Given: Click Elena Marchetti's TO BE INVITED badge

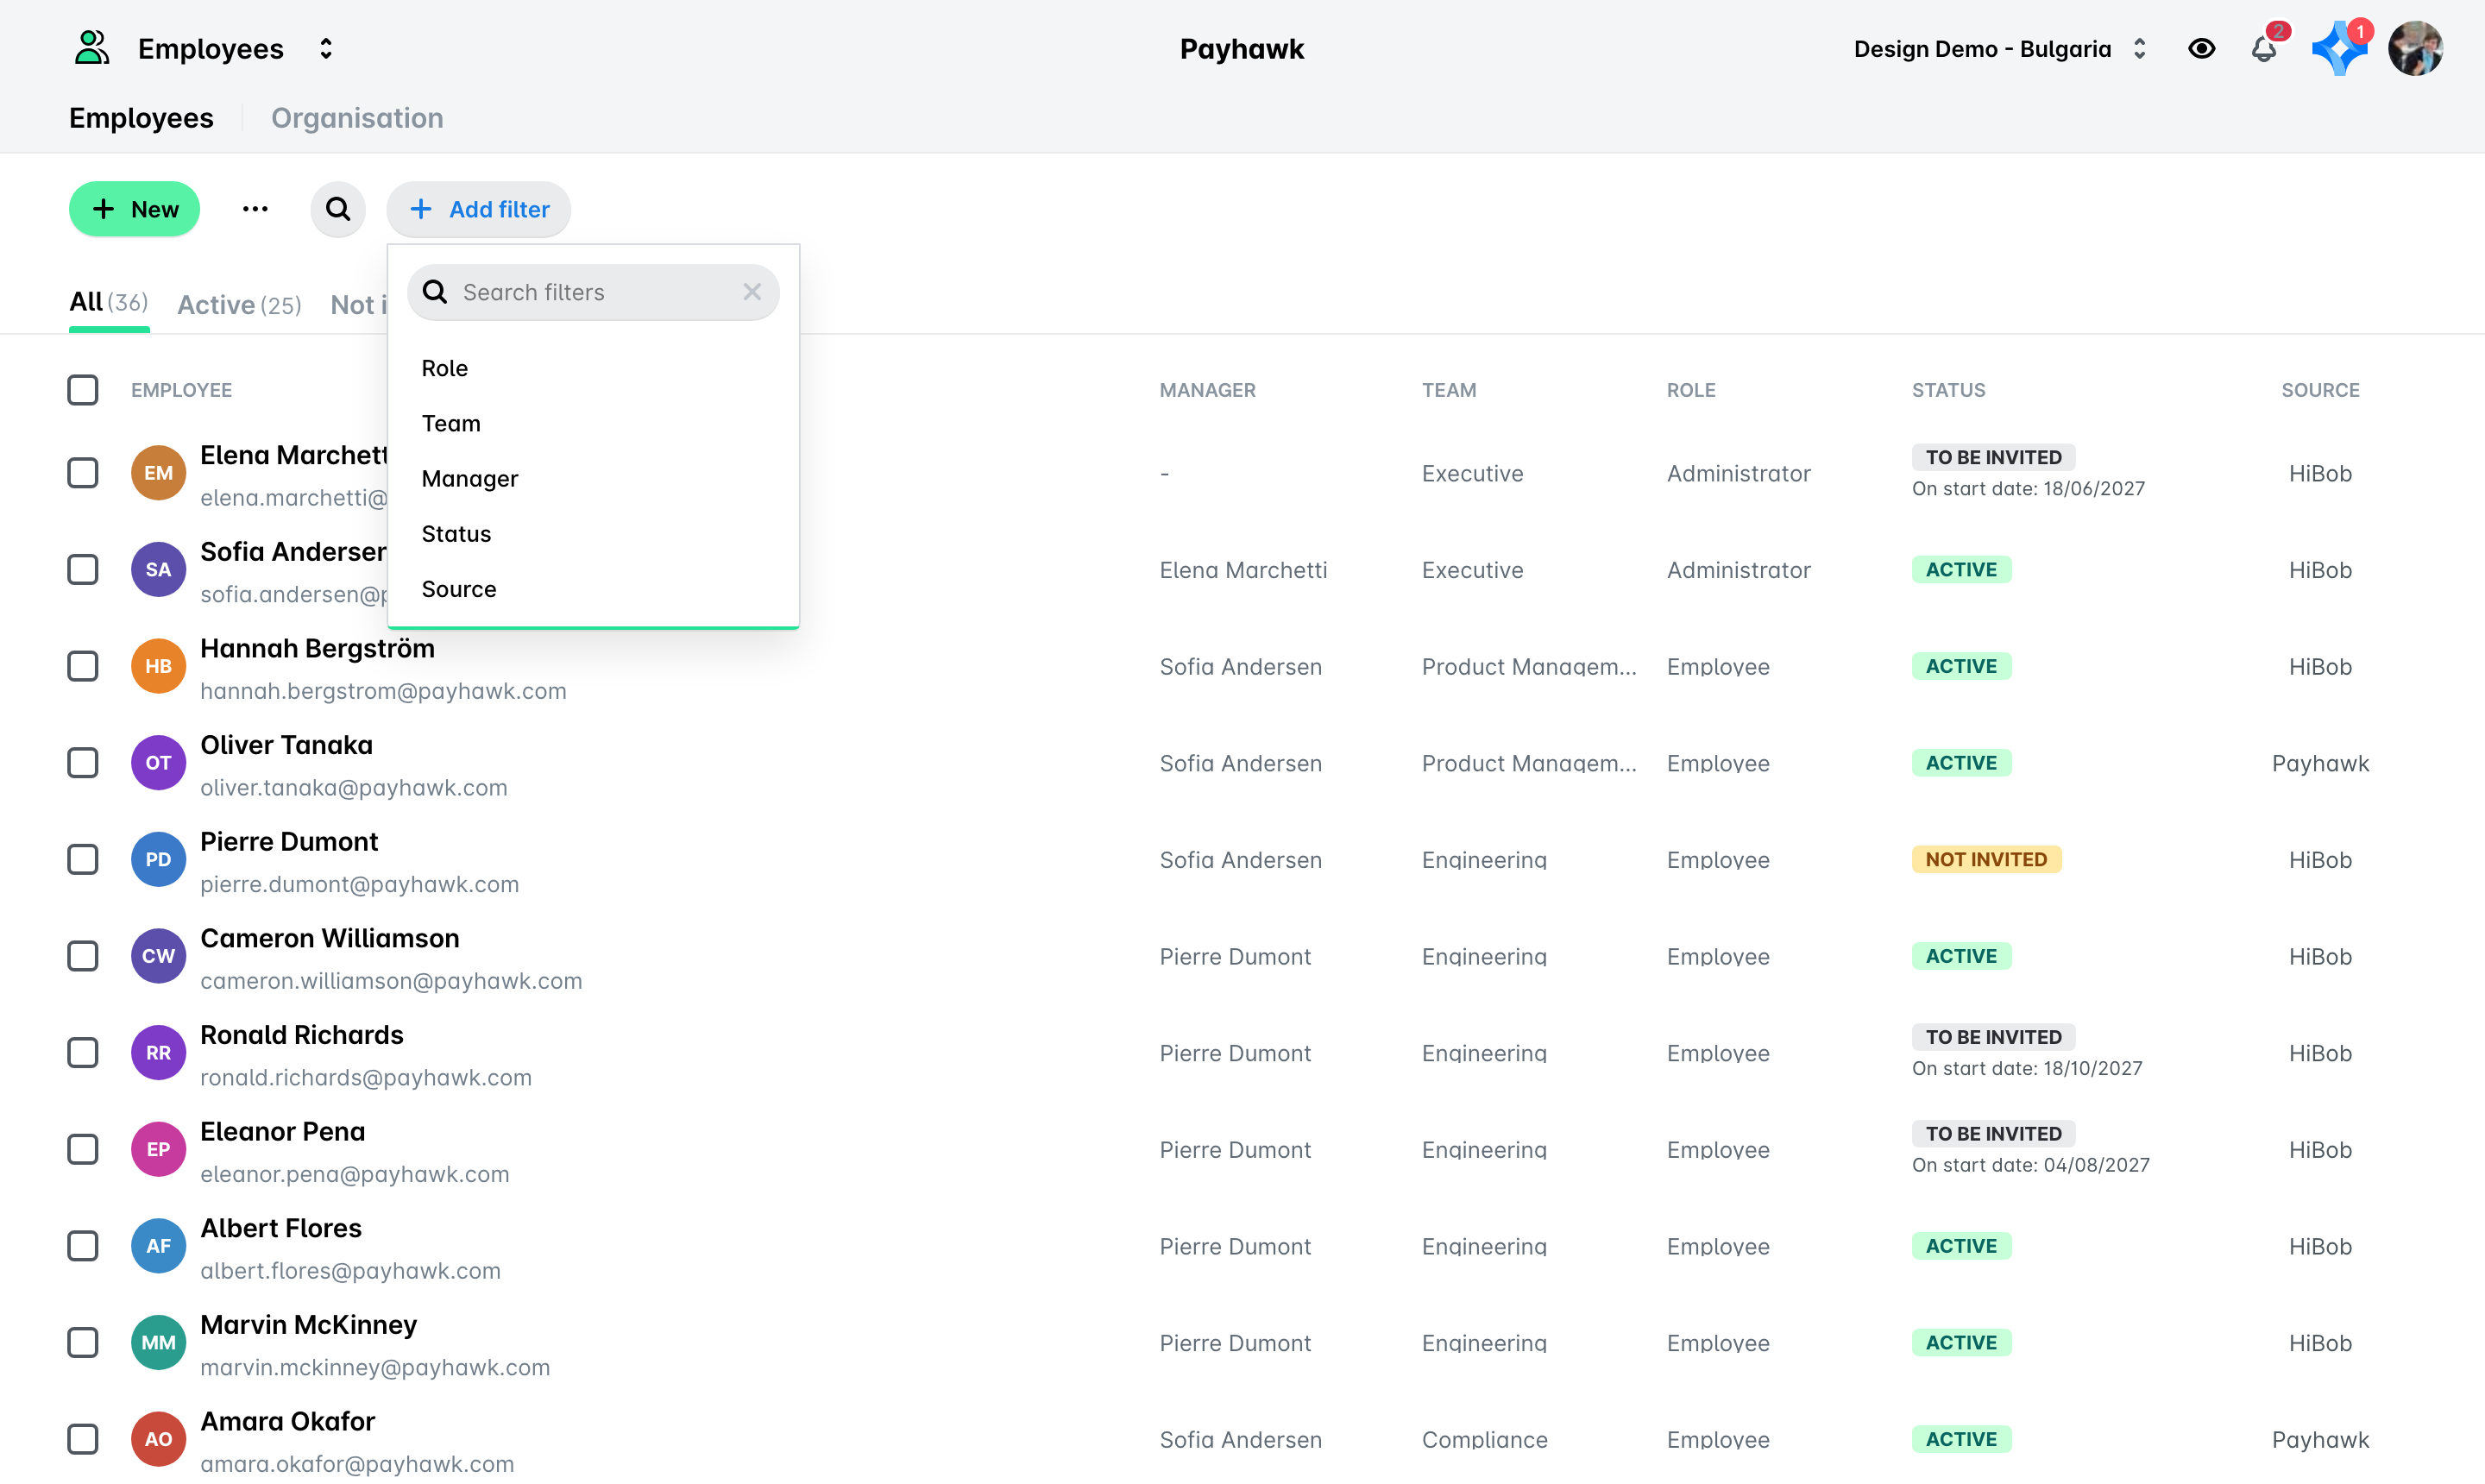Looking at the screenshot, I should pos(1993,457).
